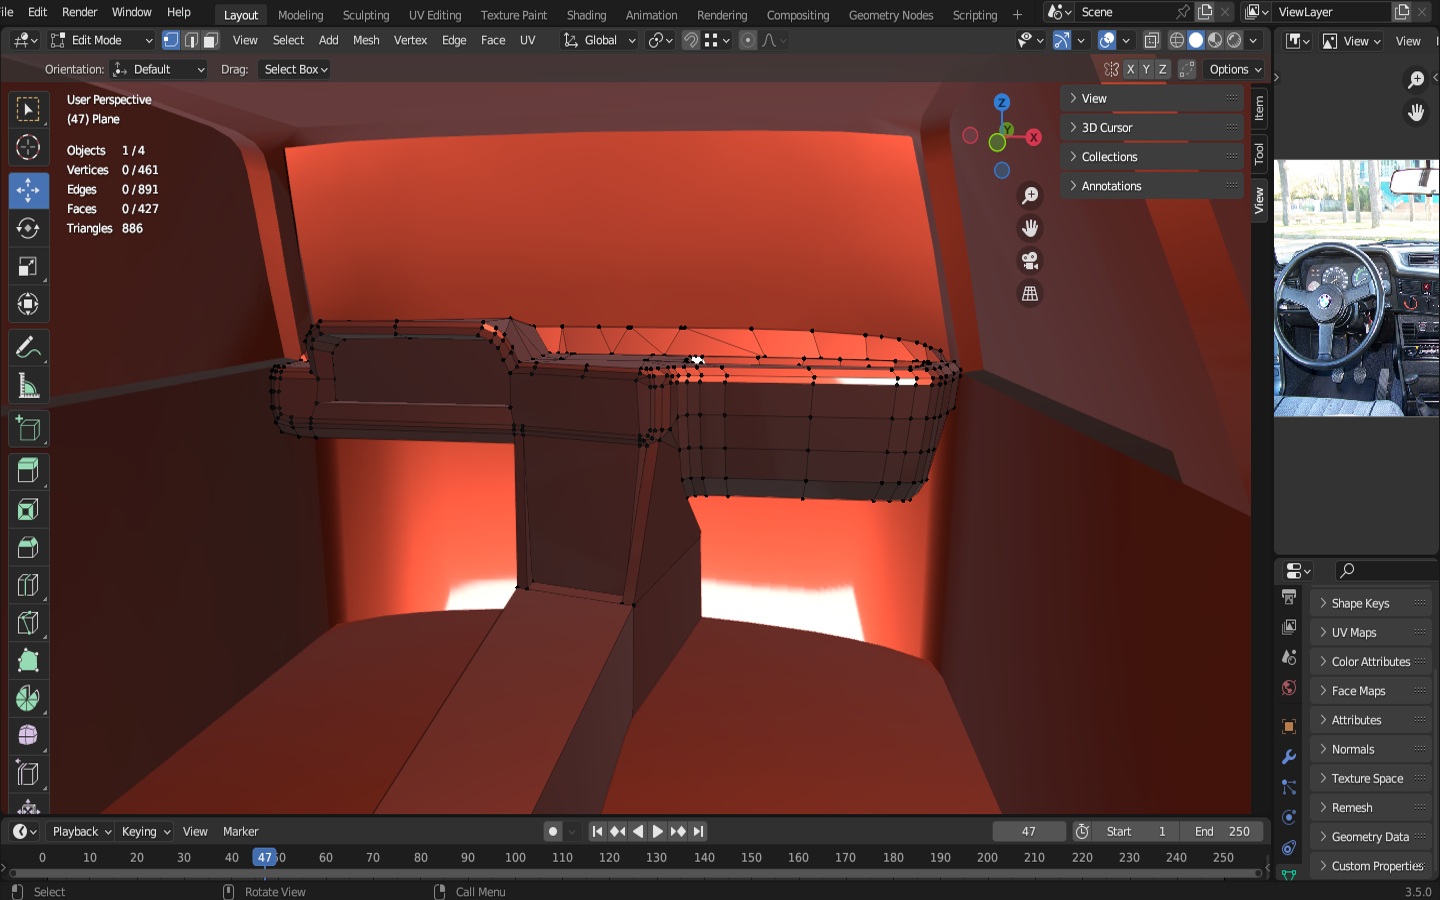Open the Drag Select Box dropdown

pos(294,69)
